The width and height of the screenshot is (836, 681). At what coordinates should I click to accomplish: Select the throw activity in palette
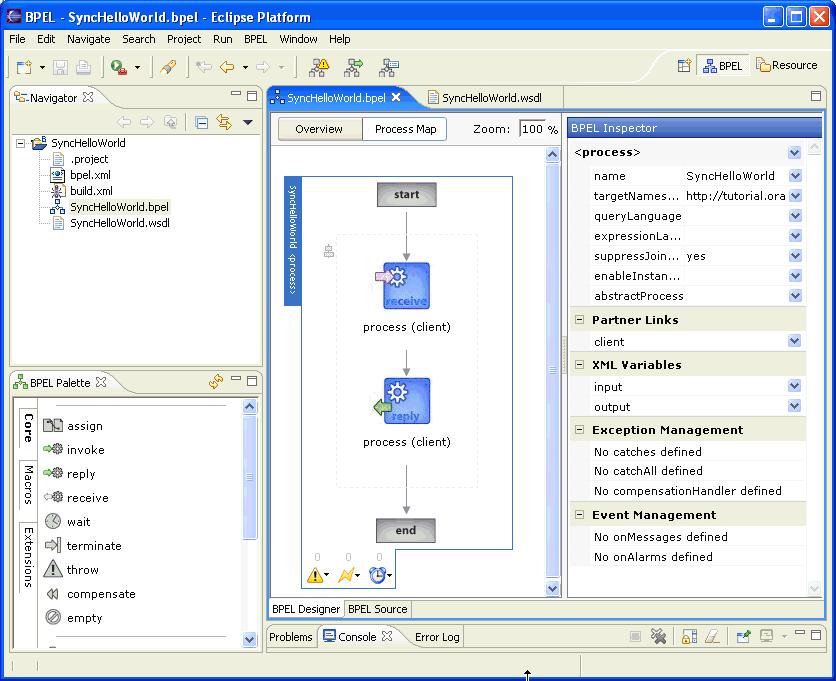(x=71, y=570)
